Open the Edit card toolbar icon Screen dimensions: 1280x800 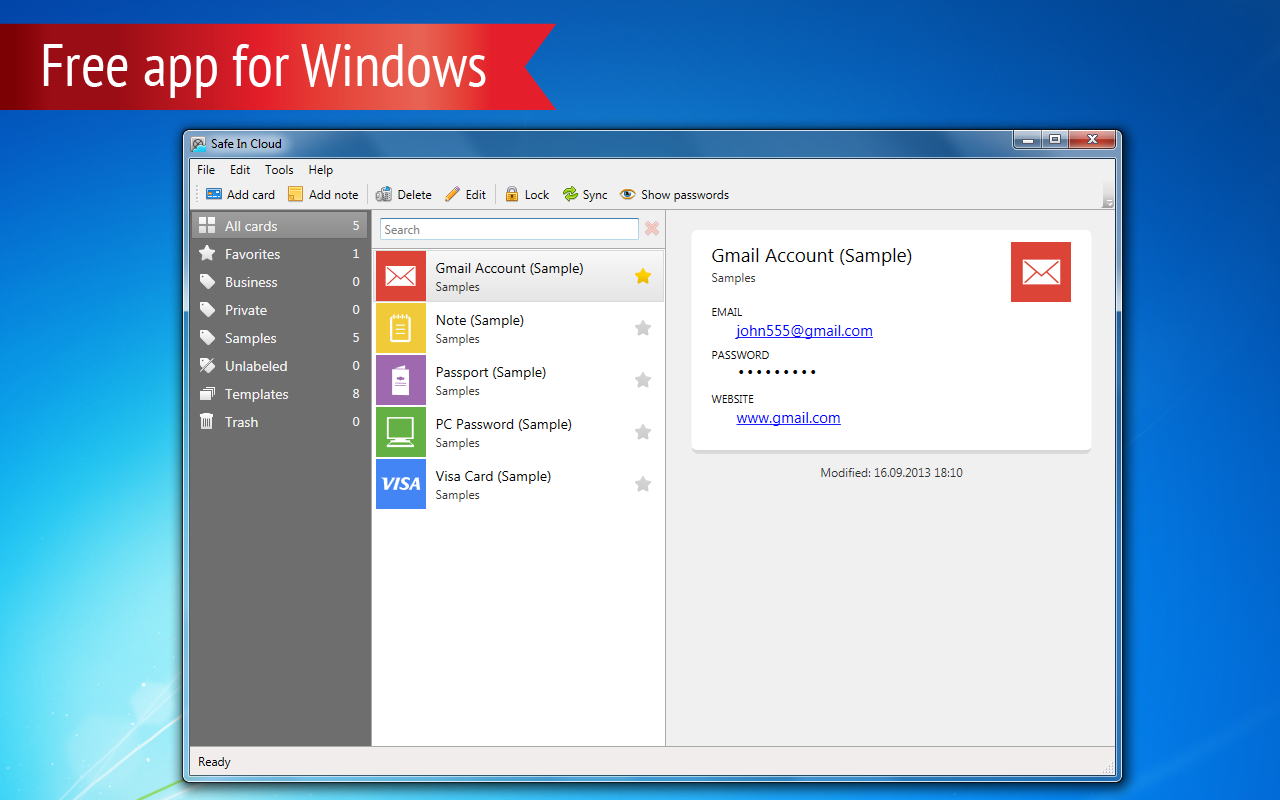[450, 194]
